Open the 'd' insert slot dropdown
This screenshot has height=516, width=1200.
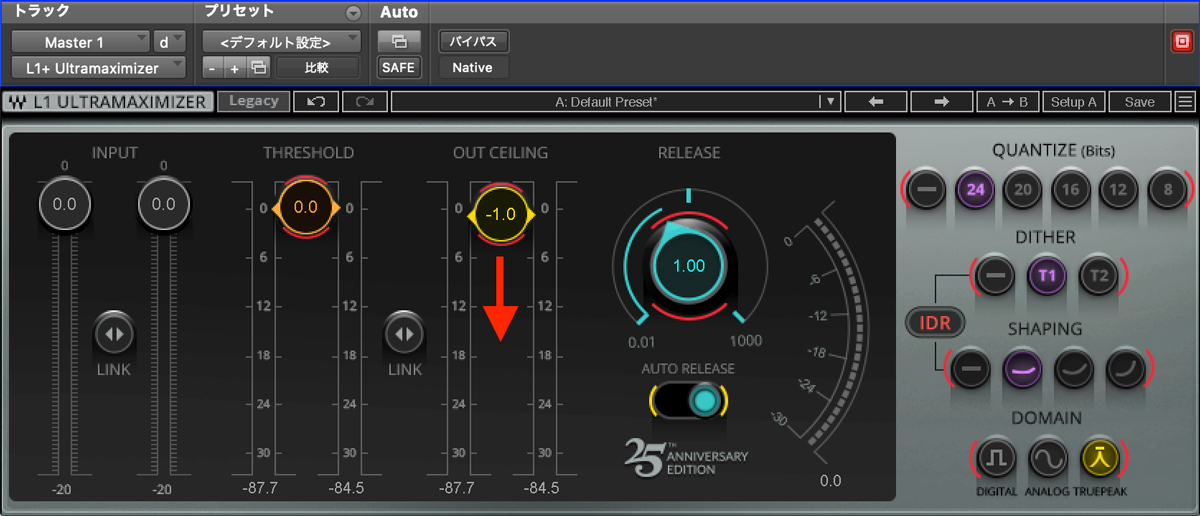click(x=170, y=42)
